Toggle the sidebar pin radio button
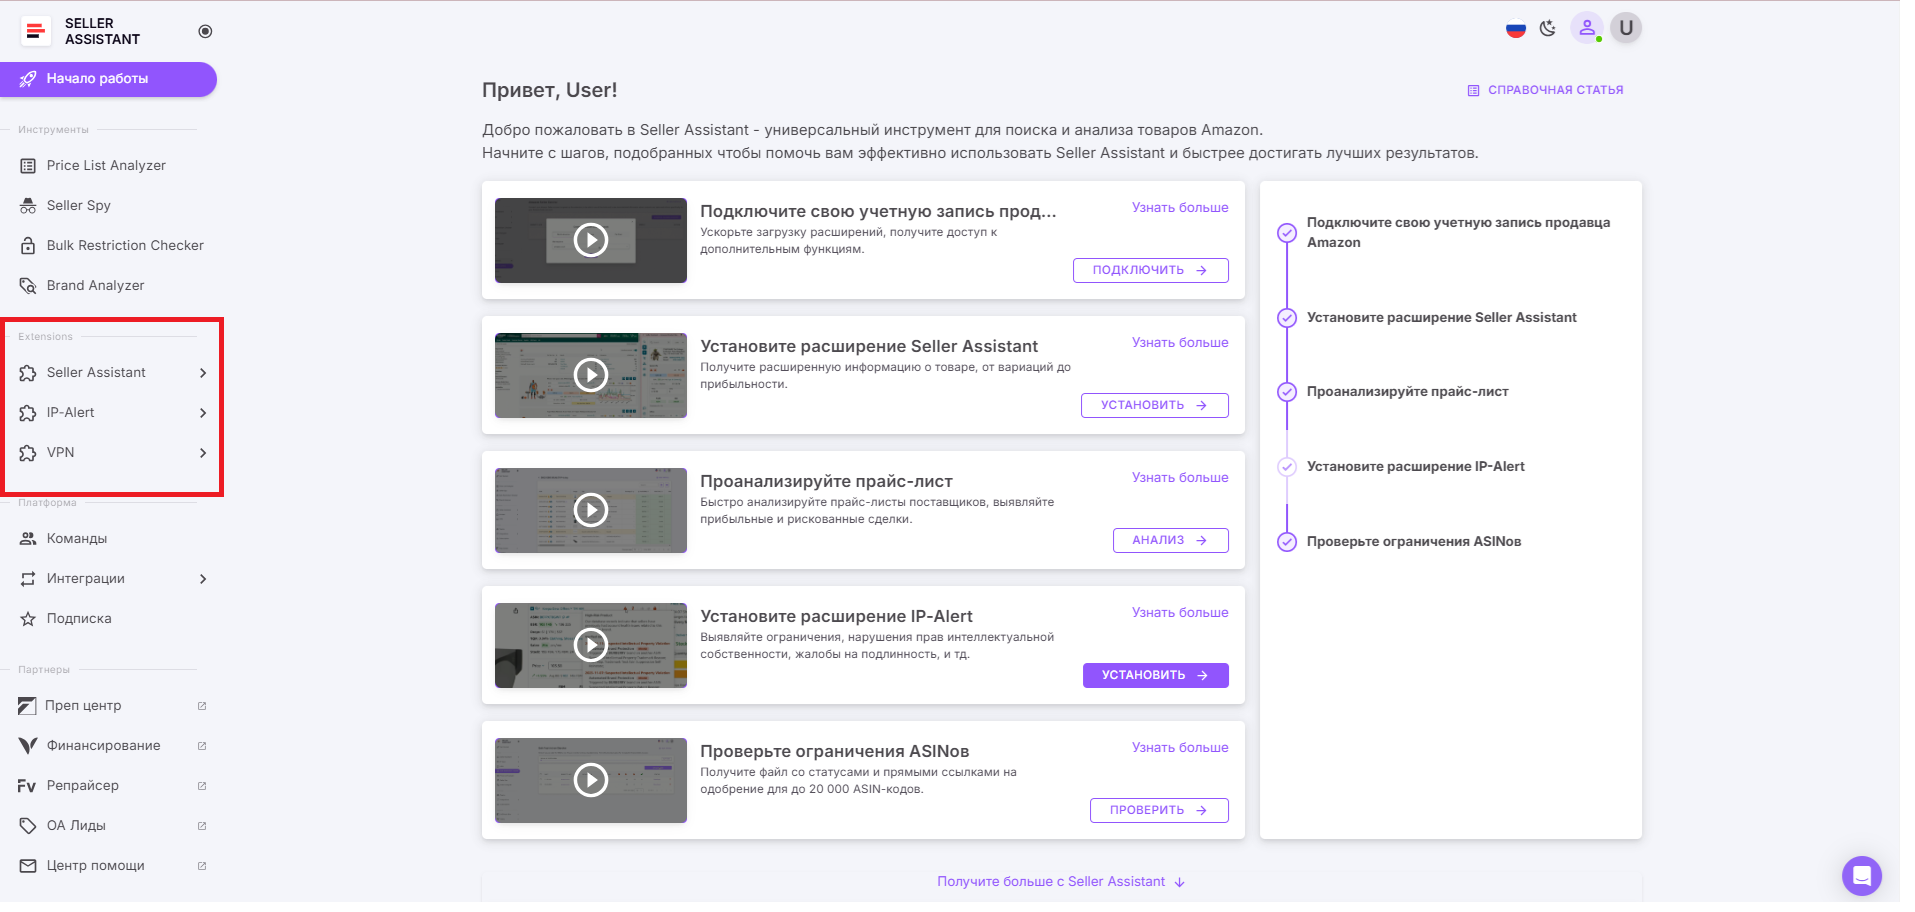 pos(205,31)
